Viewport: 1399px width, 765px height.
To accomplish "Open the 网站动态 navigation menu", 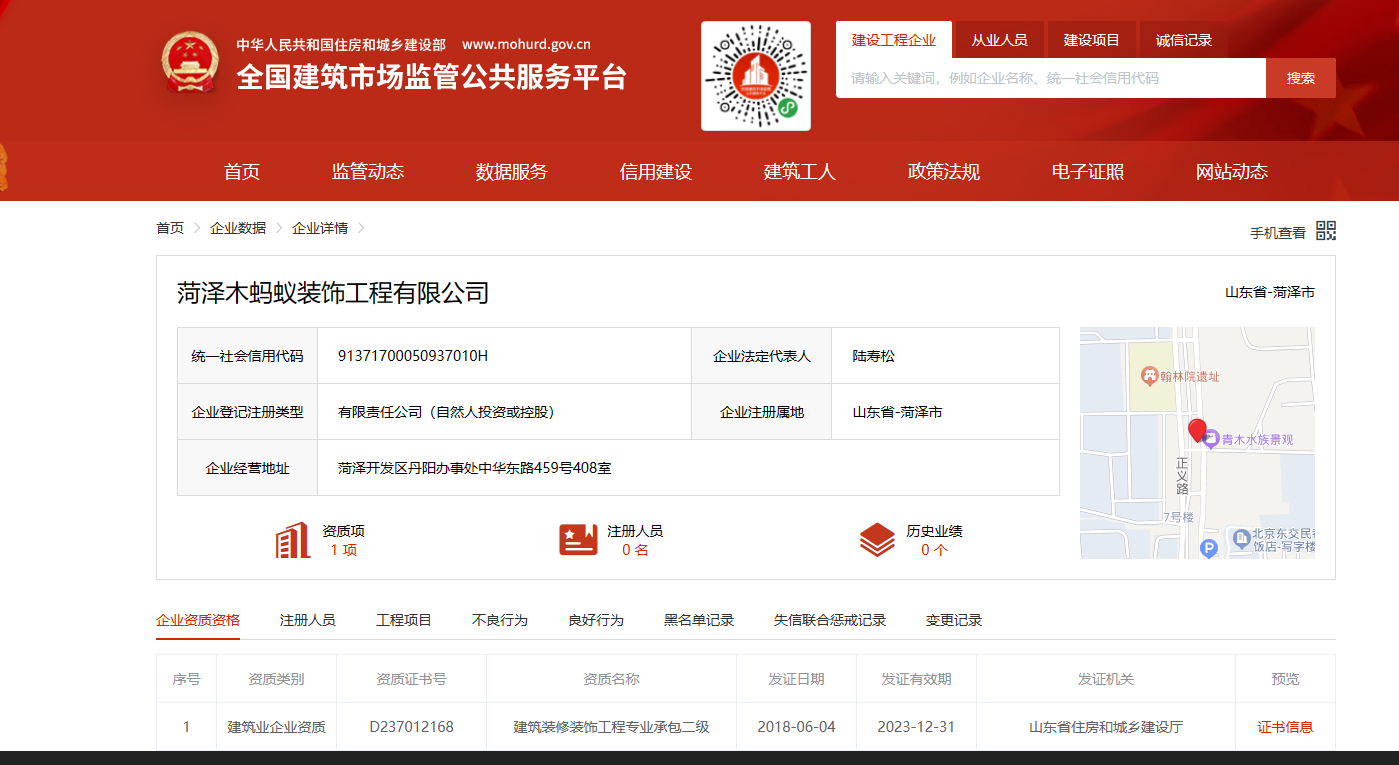I will [x=1232, y=172].
